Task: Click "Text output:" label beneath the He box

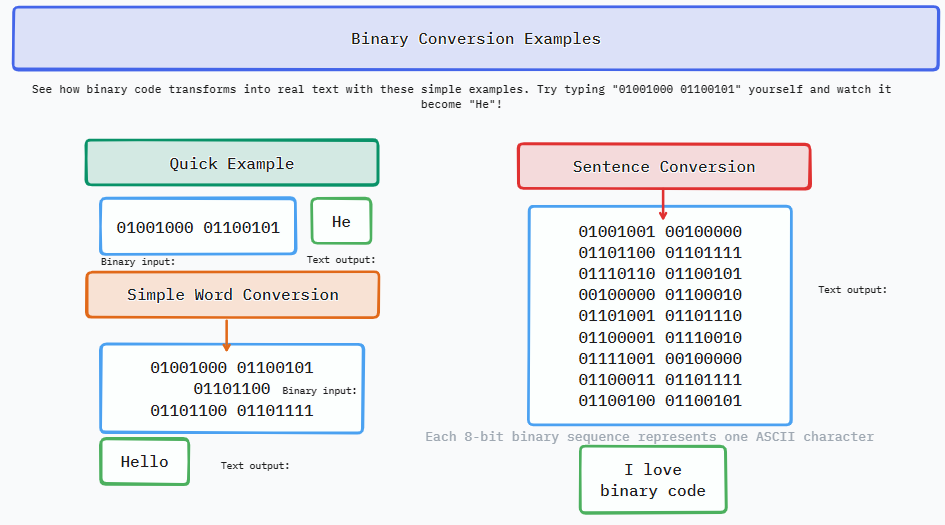Action: (341, 260)
